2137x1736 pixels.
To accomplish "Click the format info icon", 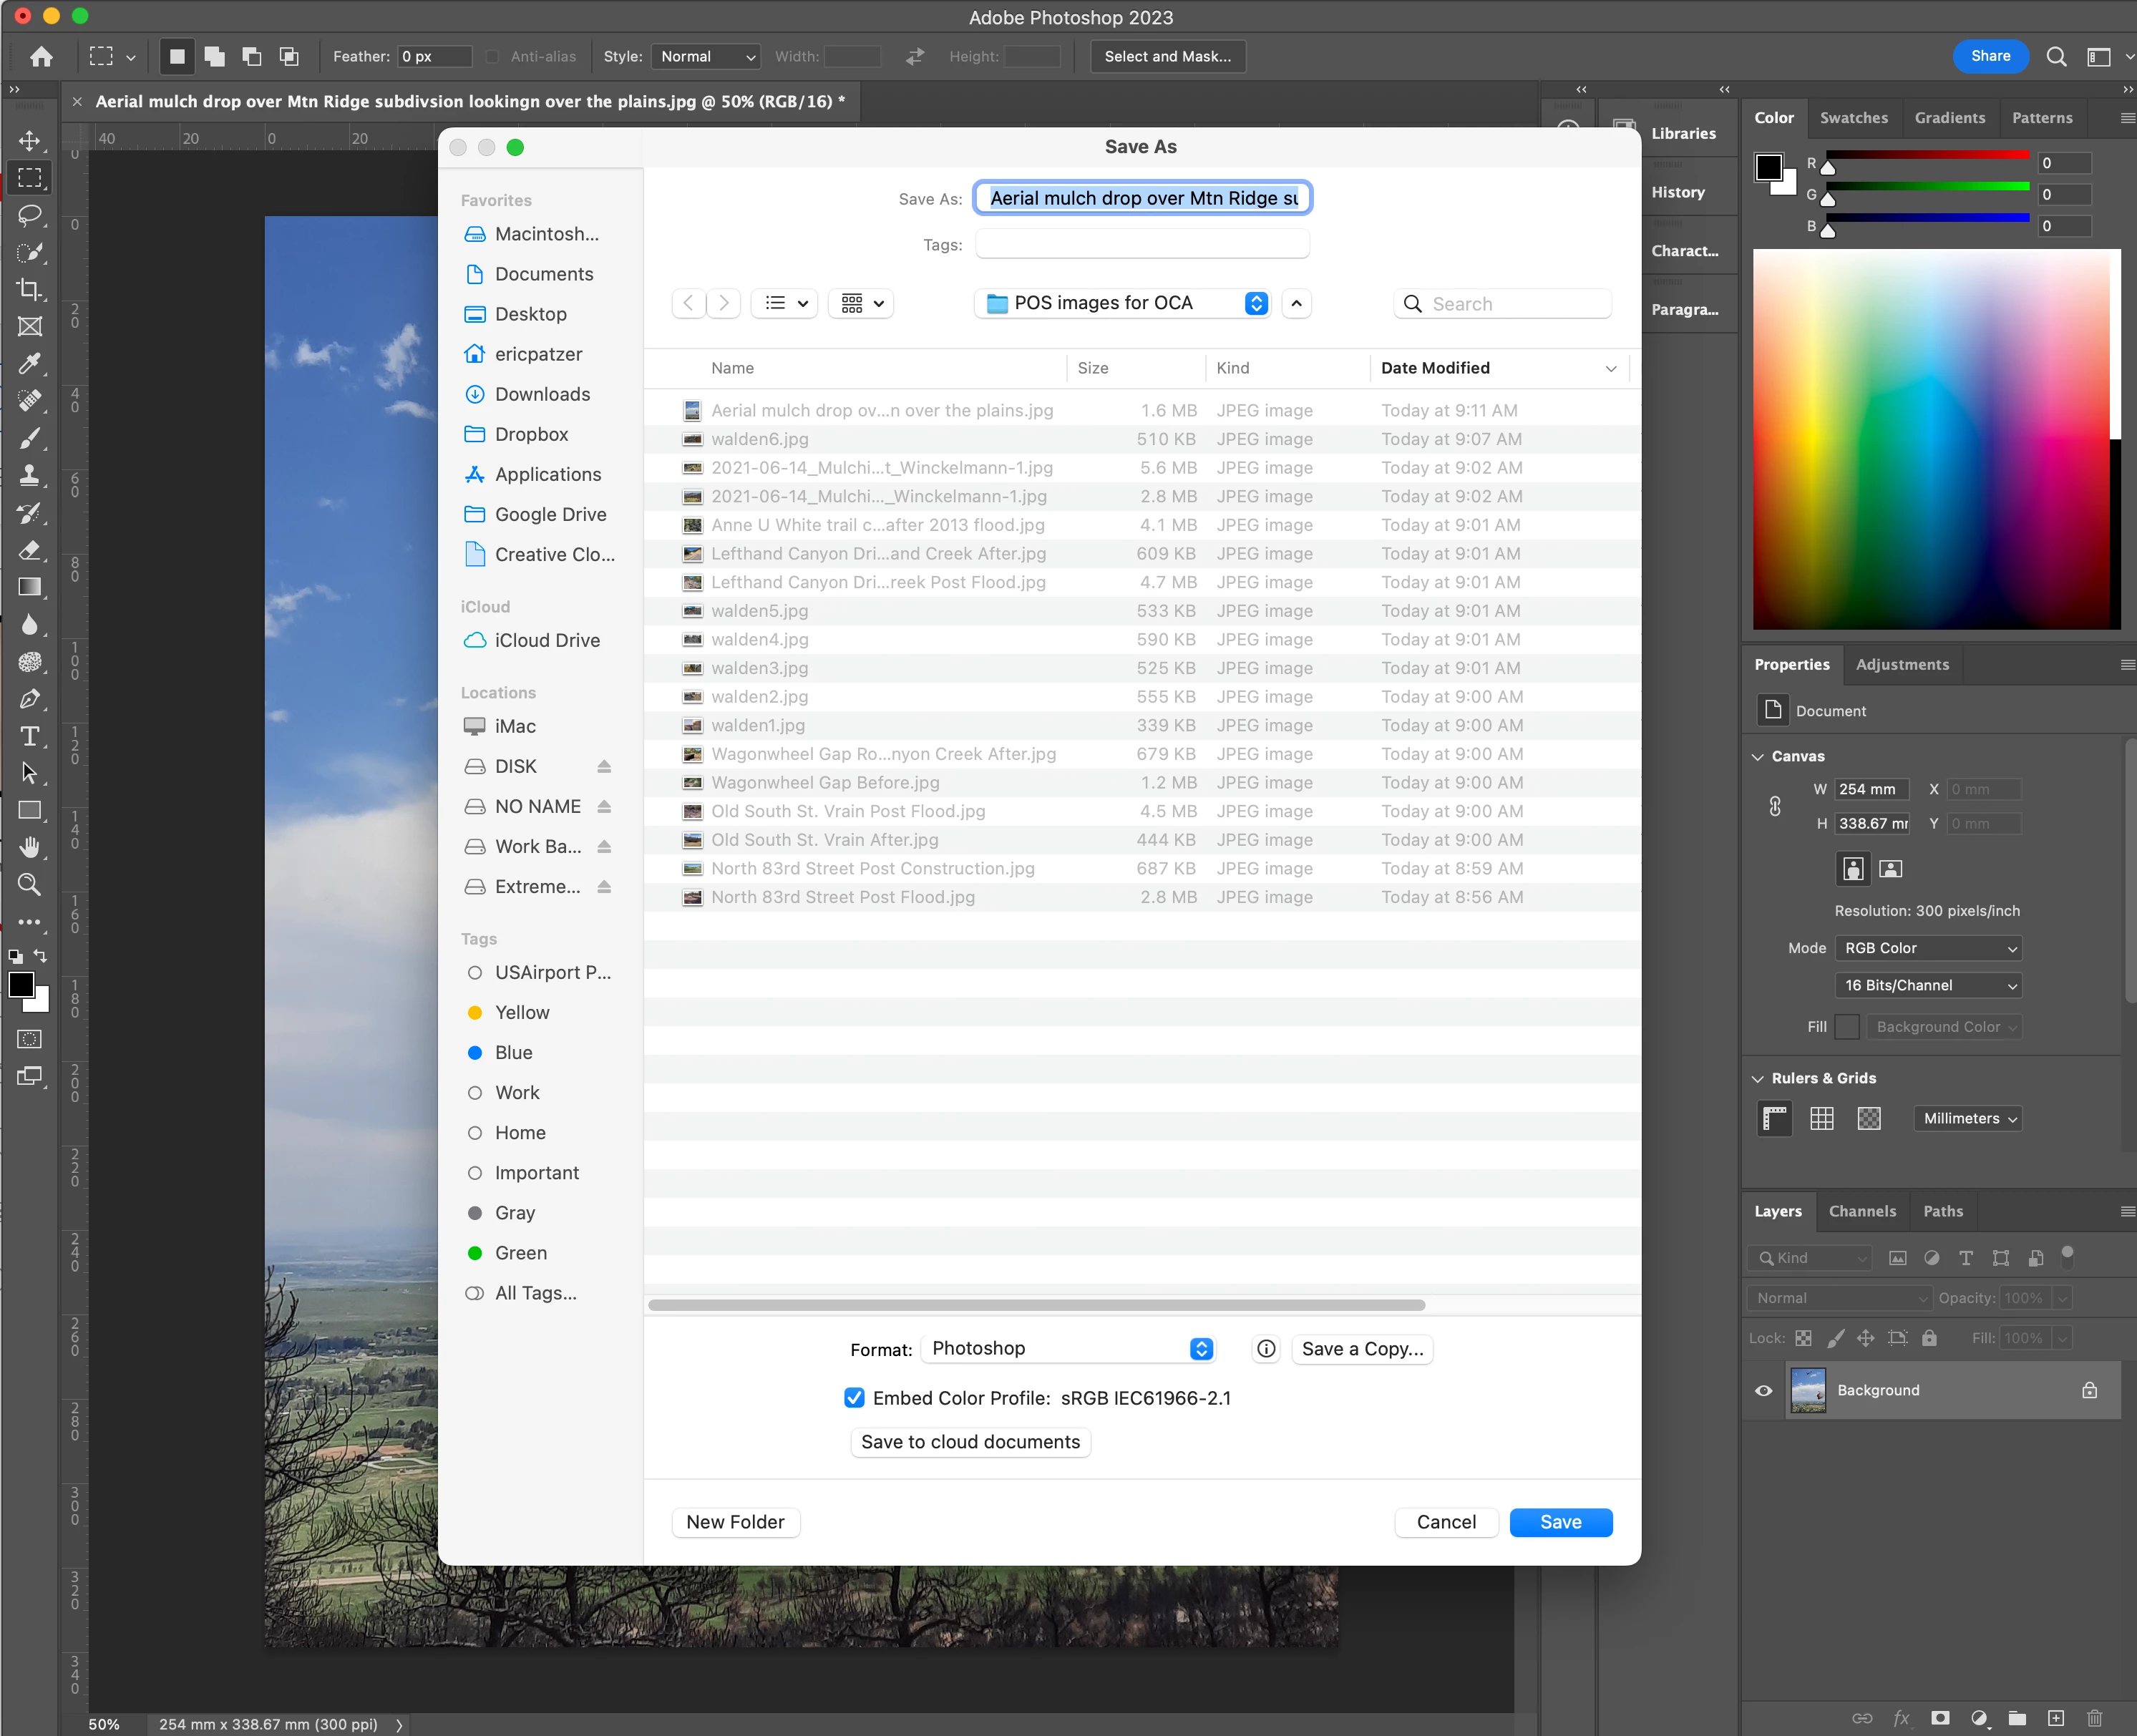I will pos(1265,1349).
